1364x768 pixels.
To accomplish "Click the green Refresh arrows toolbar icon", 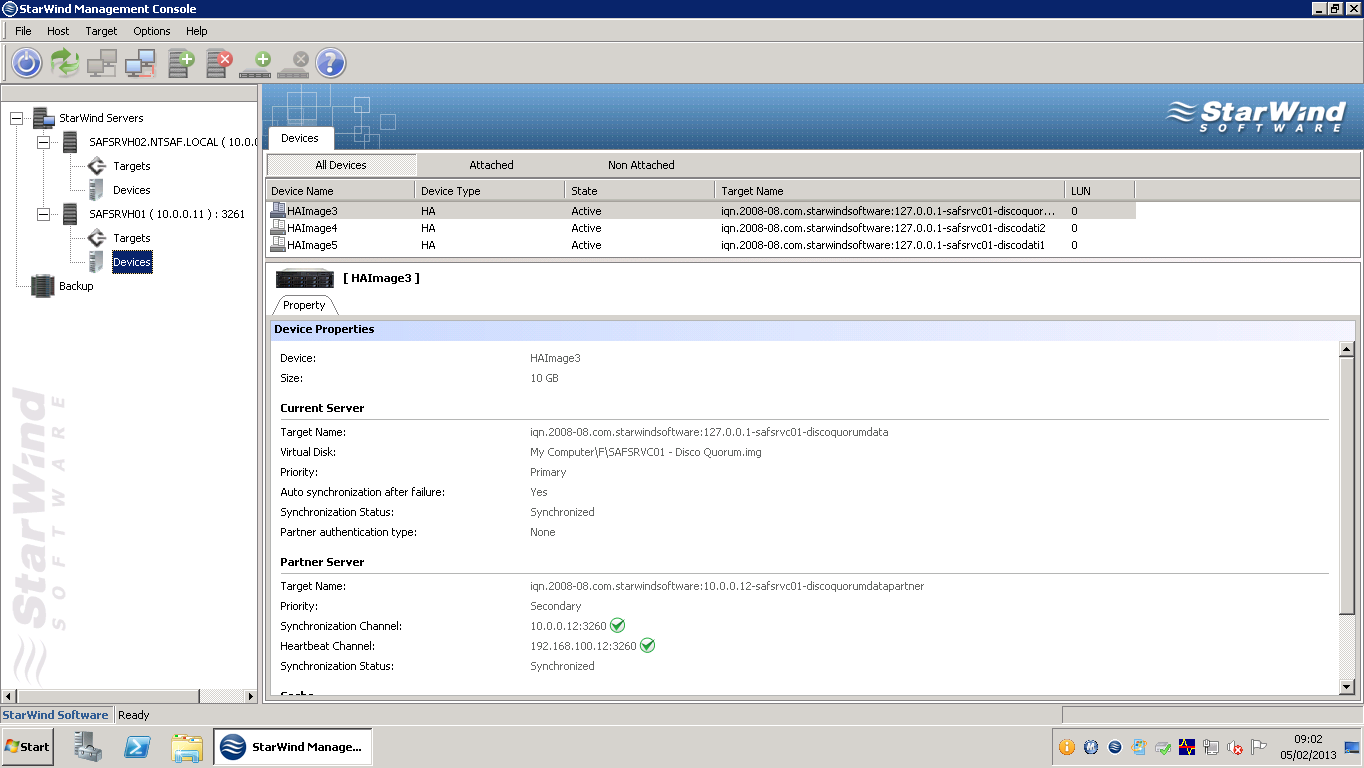I will [x=65, y=63].
